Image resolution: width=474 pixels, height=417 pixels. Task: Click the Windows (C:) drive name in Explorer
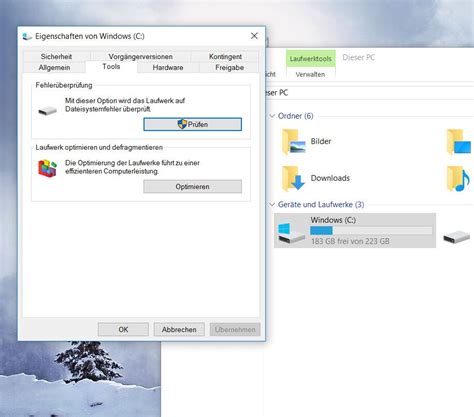333,220
